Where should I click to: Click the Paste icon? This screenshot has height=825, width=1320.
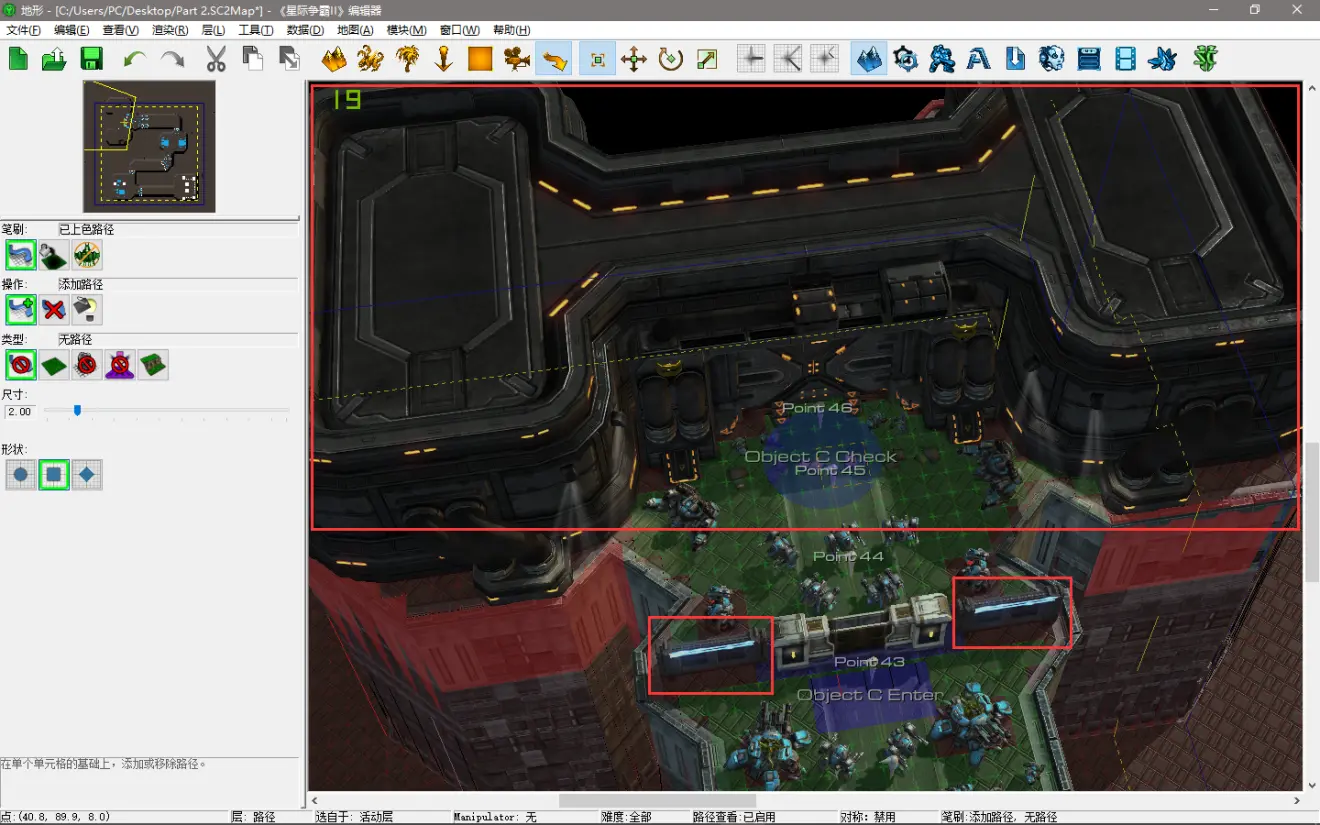click(290, 59)
